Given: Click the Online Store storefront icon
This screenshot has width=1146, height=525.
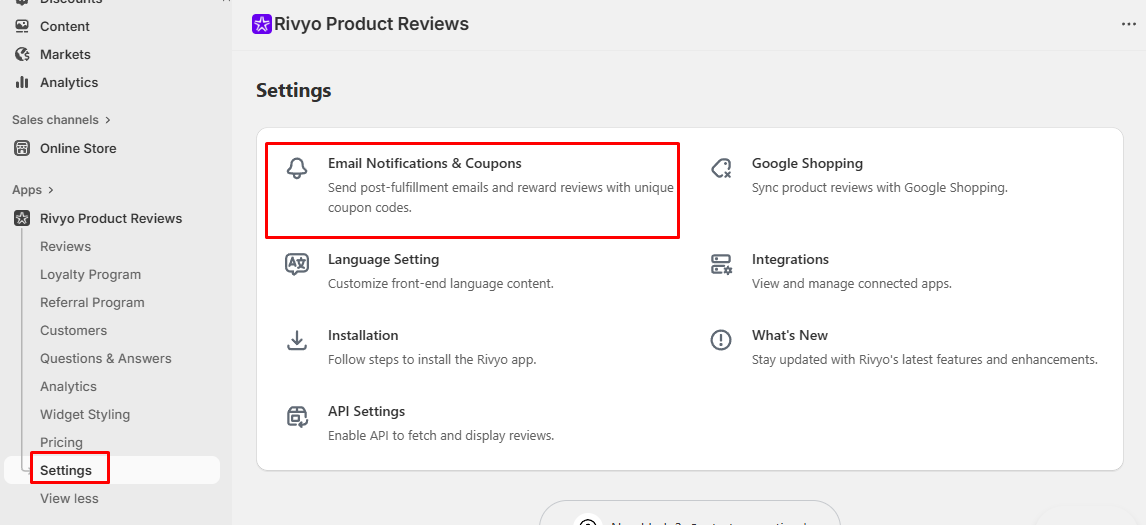Looking at the screenshot, I should (22, 148).
